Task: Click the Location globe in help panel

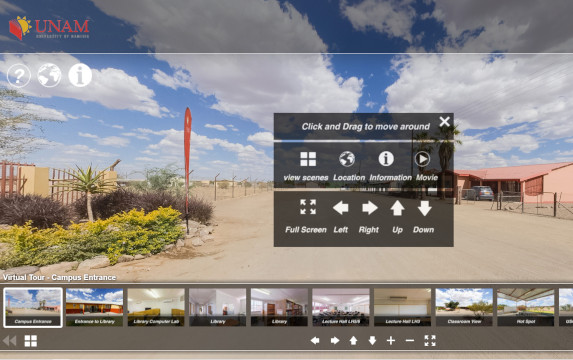Action: coord(347,159)
